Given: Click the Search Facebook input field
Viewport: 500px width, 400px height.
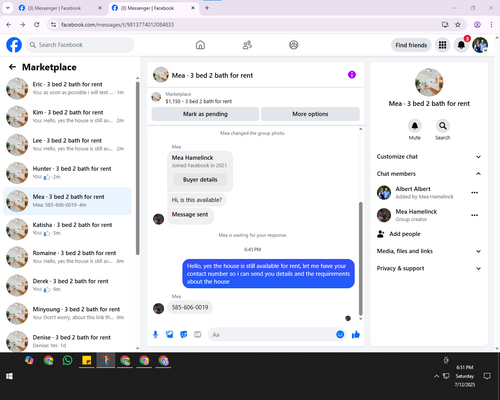Looking at the screenshot, I should coord(80,45).
